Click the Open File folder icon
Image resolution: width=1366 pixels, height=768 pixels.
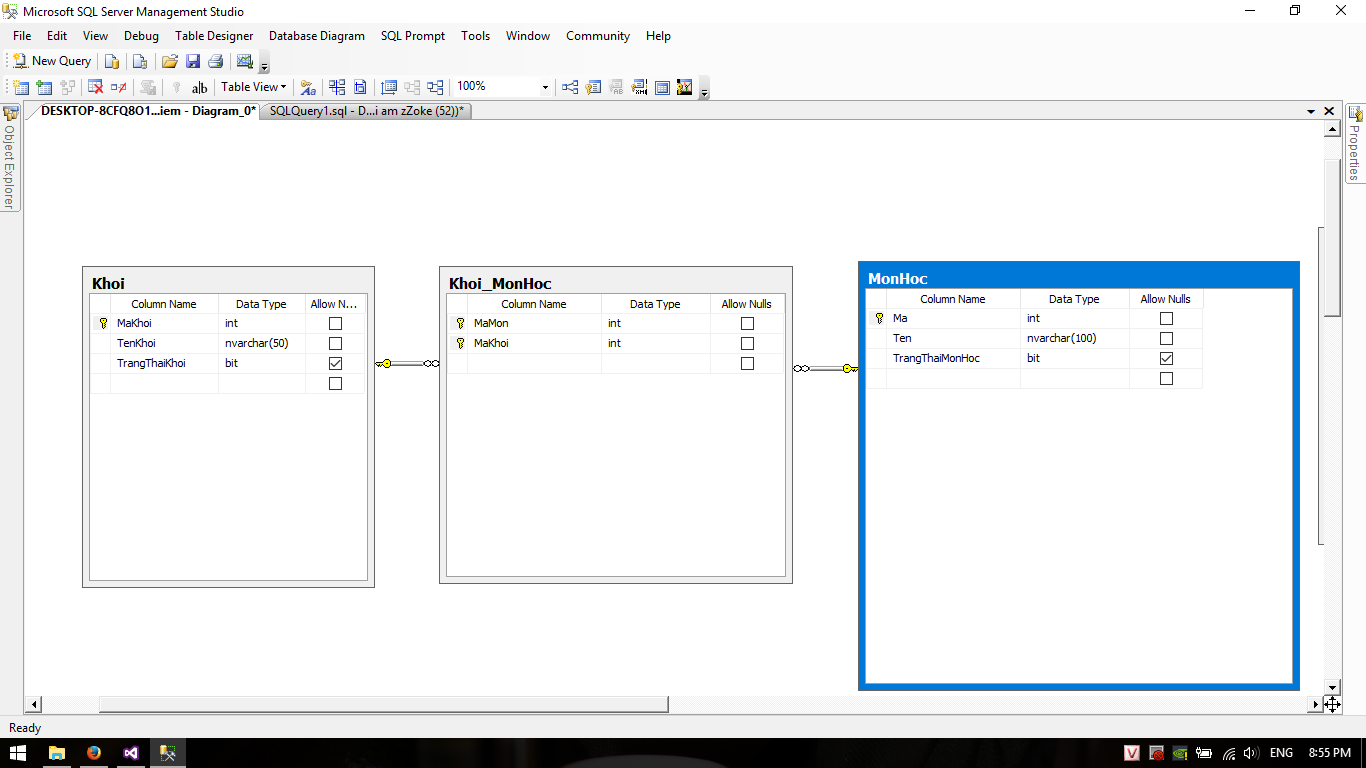pos(169,61)
